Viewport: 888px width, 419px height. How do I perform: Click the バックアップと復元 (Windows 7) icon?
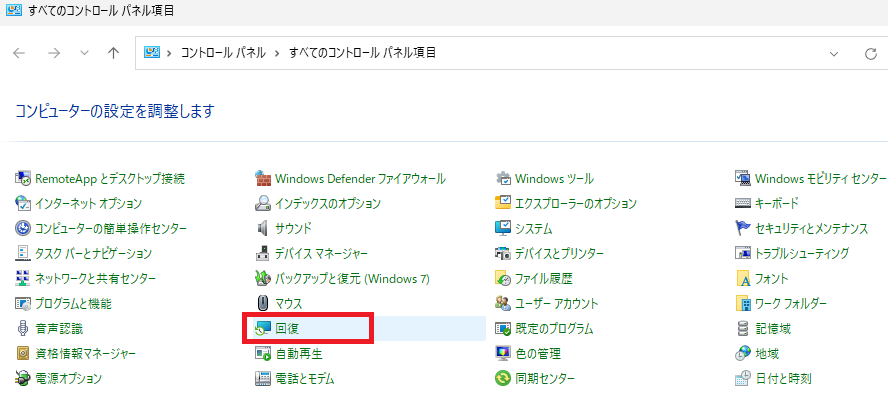[263, 279]
